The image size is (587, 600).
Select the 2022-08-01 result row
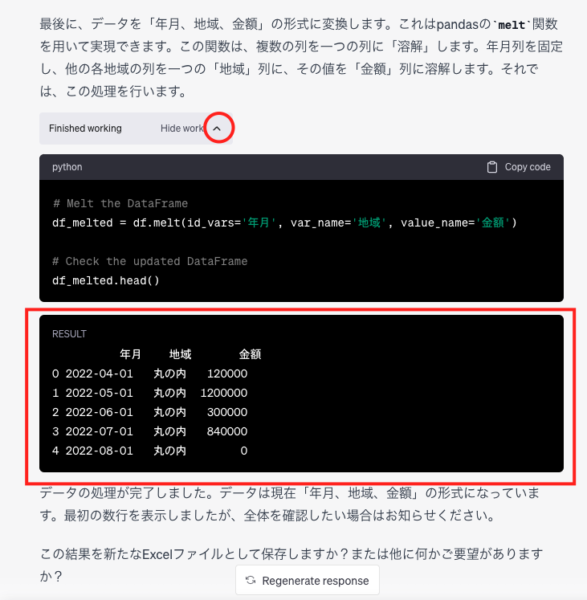pyautogui.click(x=150, y=451)
